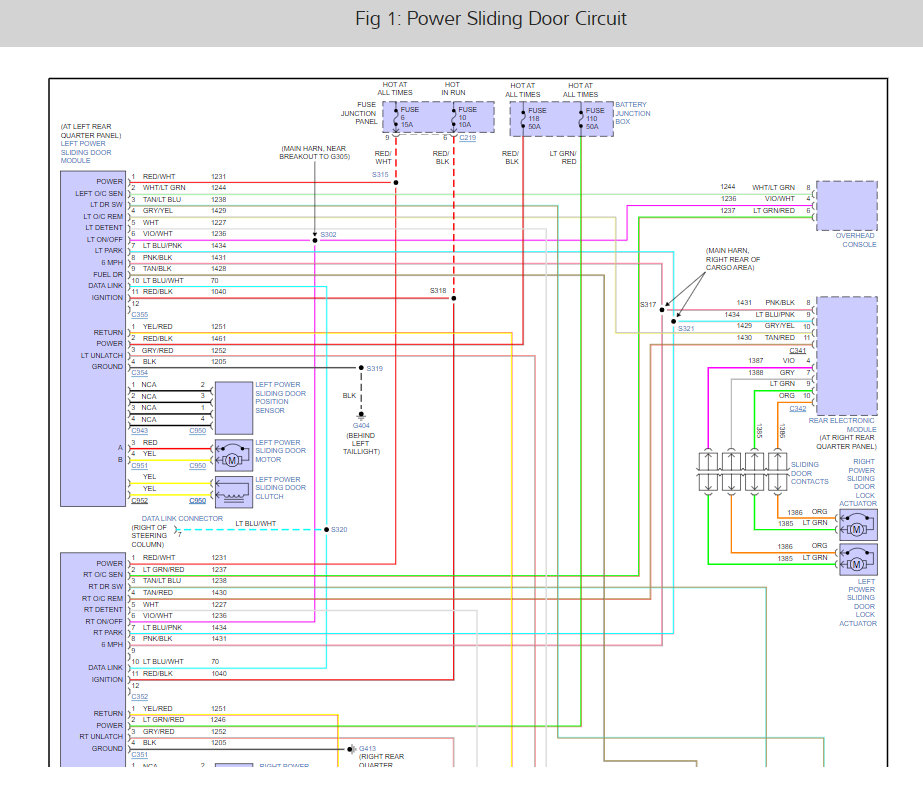Click the rear electronic module box
Viewport: 923px width, 787px height.
pos(846,356)
